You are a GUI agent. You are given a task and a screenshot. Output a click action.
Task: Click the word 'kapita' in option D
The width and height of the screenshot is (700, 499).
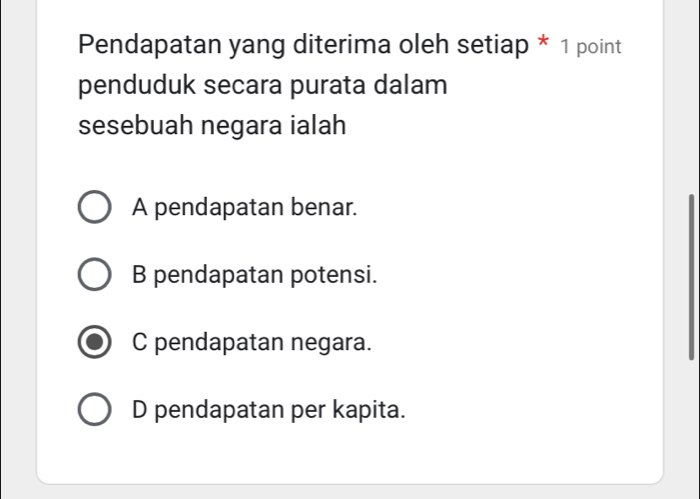click(x=370, y=410)
